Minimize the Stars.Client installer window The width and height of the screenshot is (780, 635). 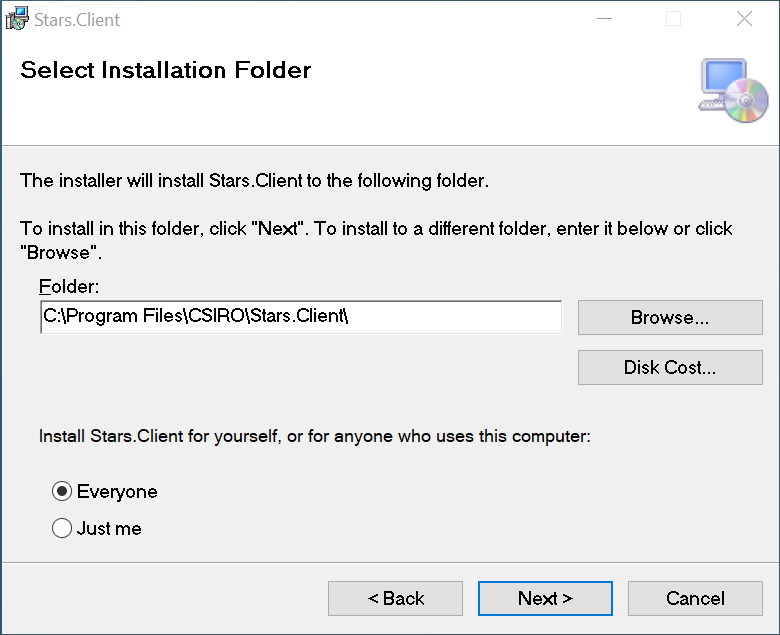603,19
